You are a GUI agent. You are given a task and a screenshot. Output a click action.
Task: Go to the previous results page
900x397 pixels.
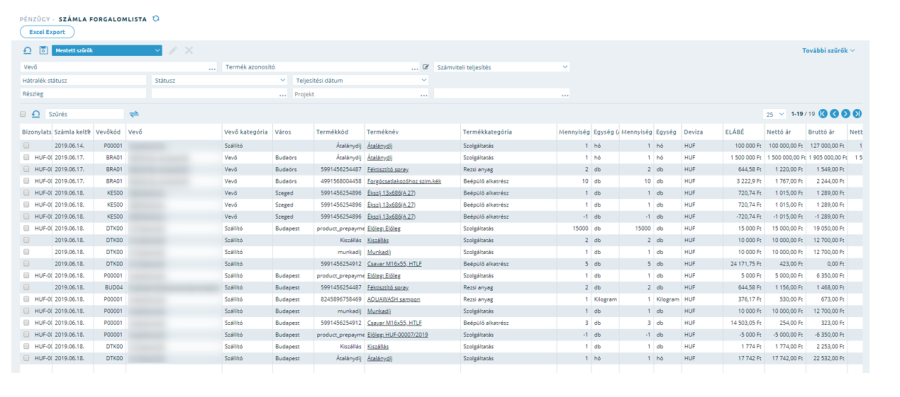835,114
